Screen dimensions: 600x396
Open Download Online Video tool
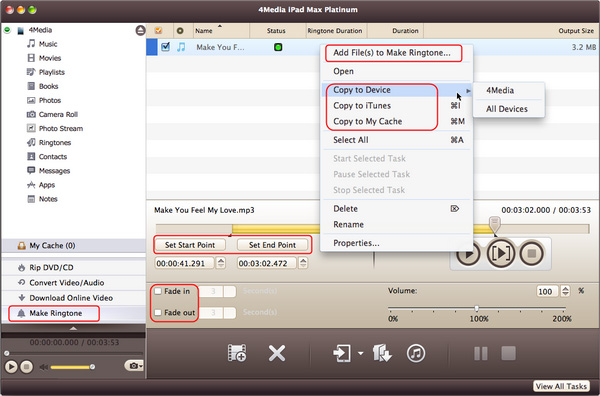(x=73, y=298)
